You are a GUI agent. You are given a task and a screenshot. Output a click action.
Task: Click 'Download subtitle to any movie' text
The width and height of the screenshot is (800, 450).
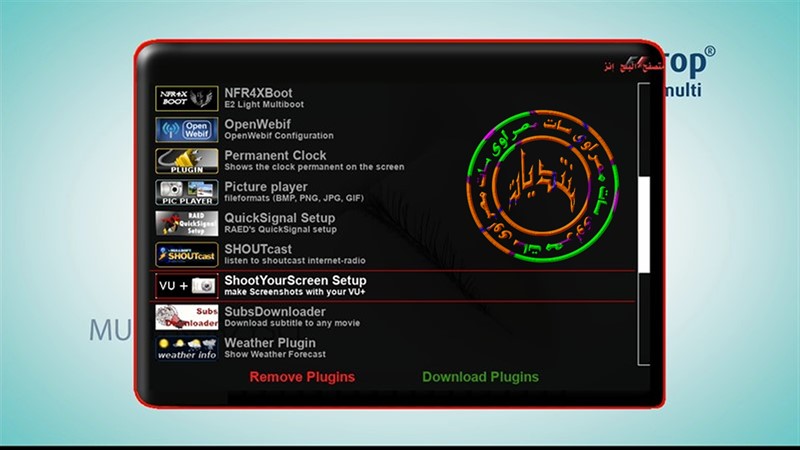coord(292,323)
